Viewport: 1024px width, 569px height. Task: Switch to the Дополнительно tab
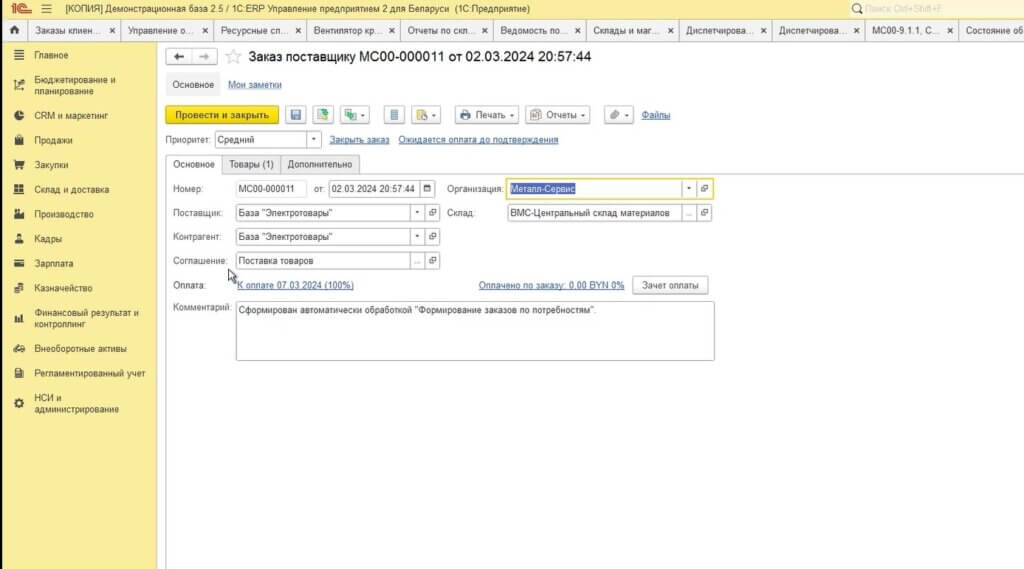[320, 164]
